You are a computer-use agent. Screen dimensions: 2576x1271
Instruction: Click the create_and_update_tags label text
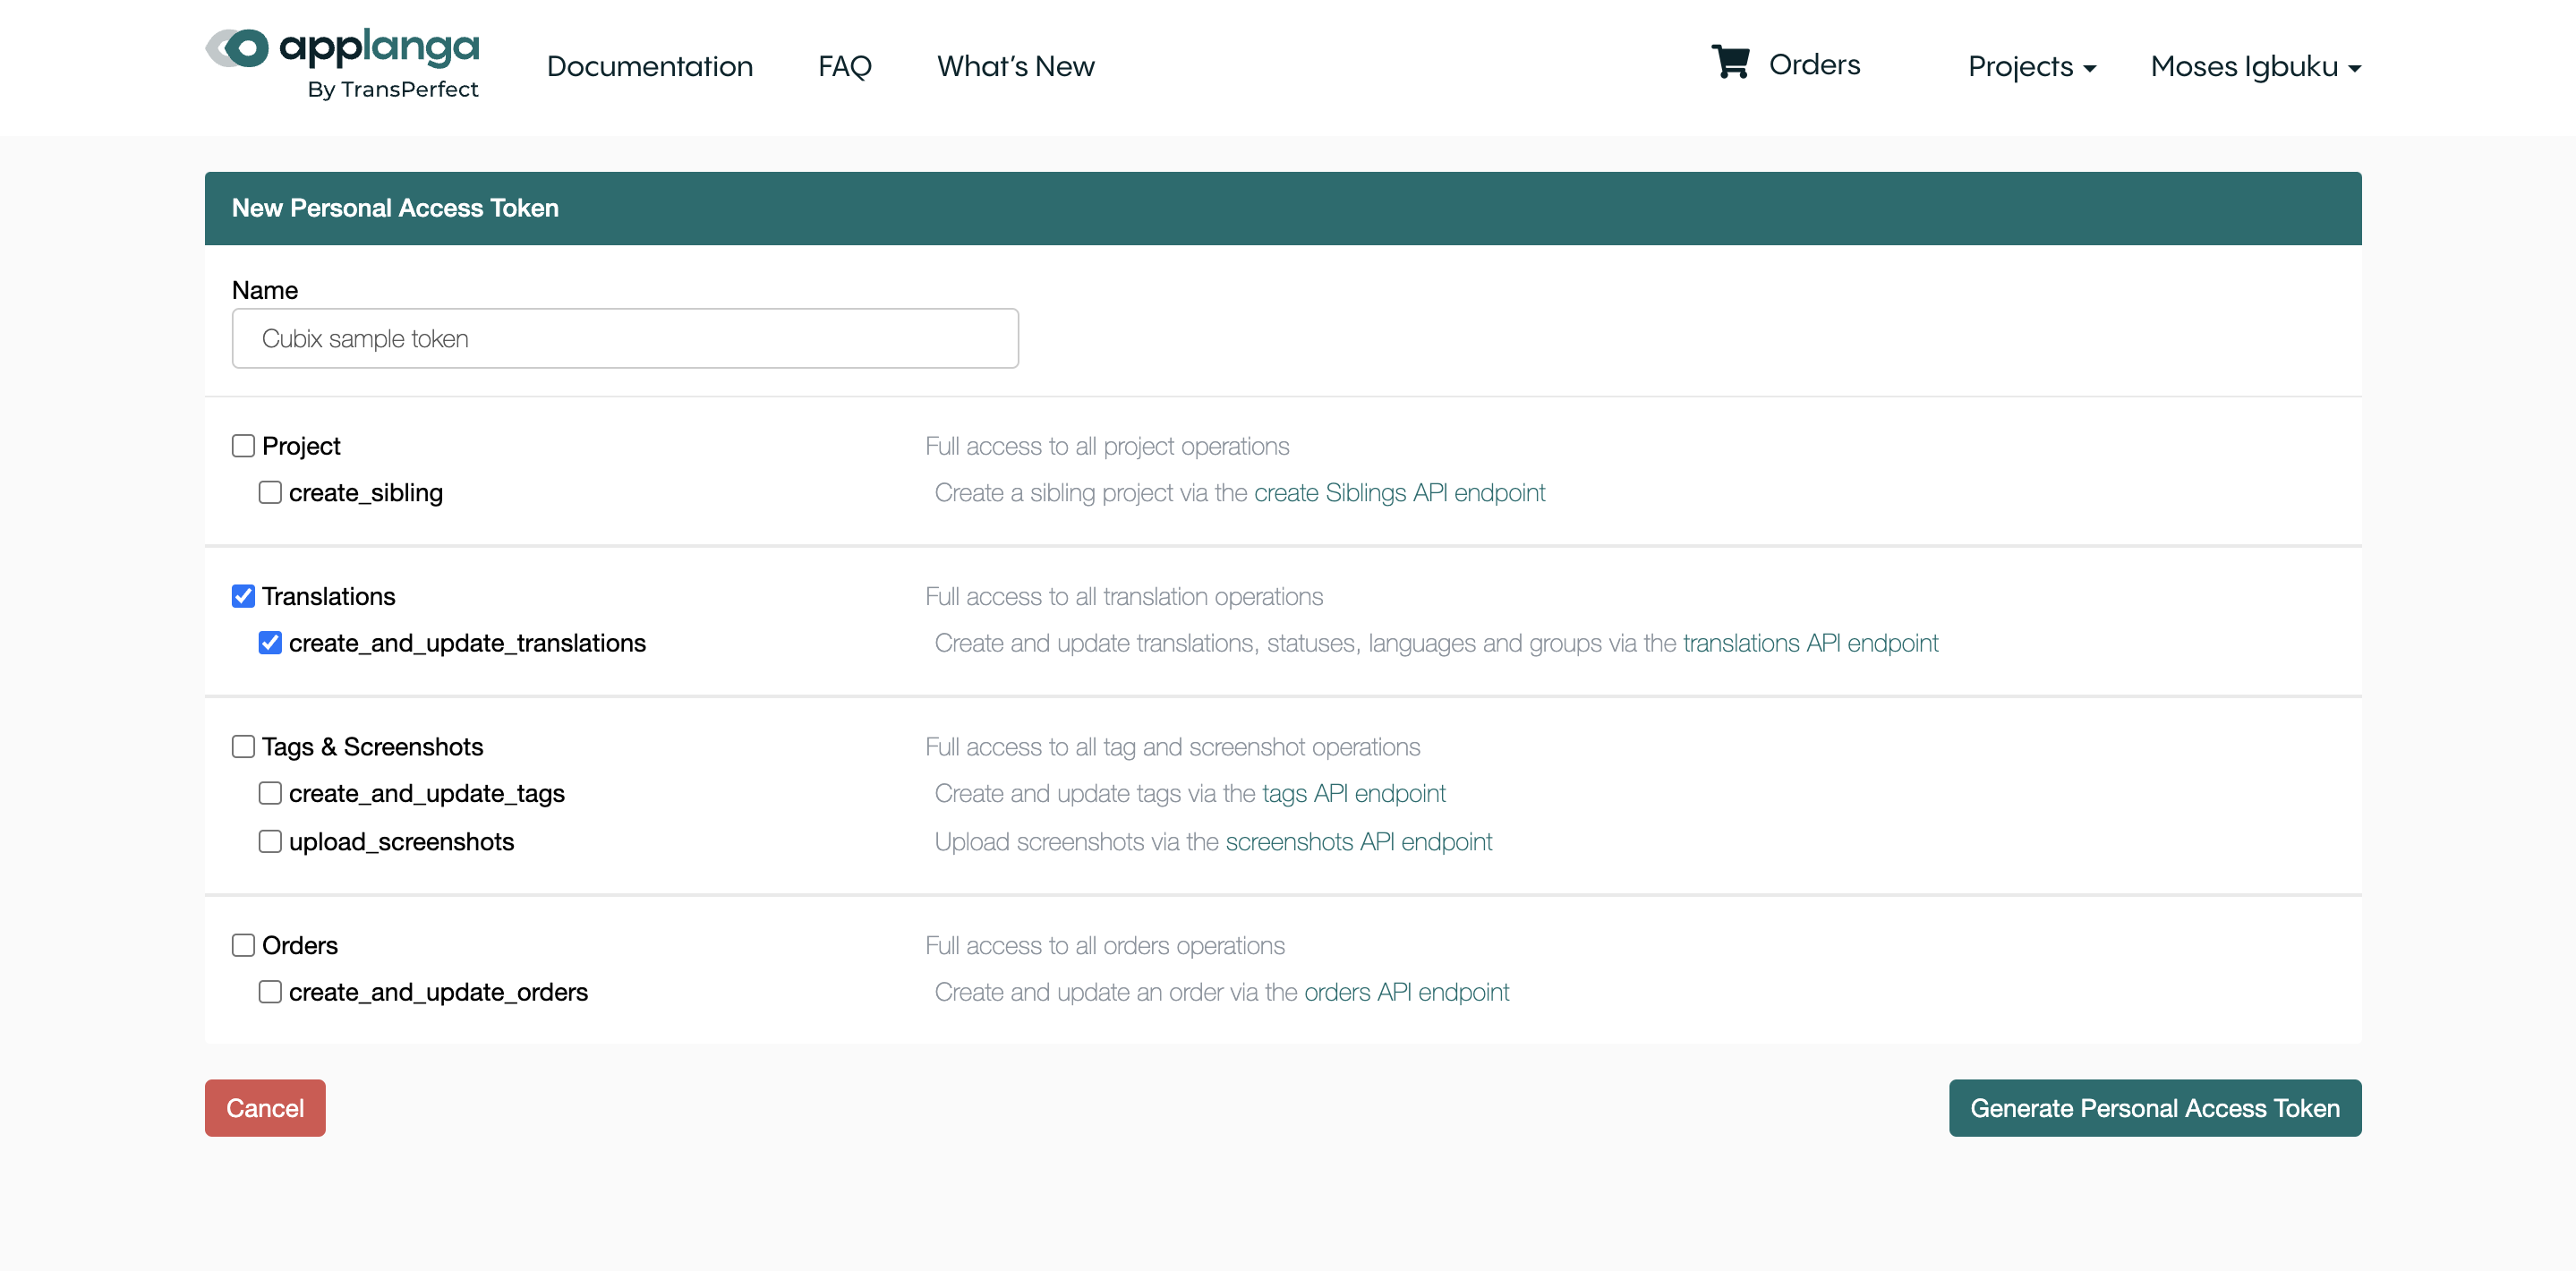(x=427, y=794)
